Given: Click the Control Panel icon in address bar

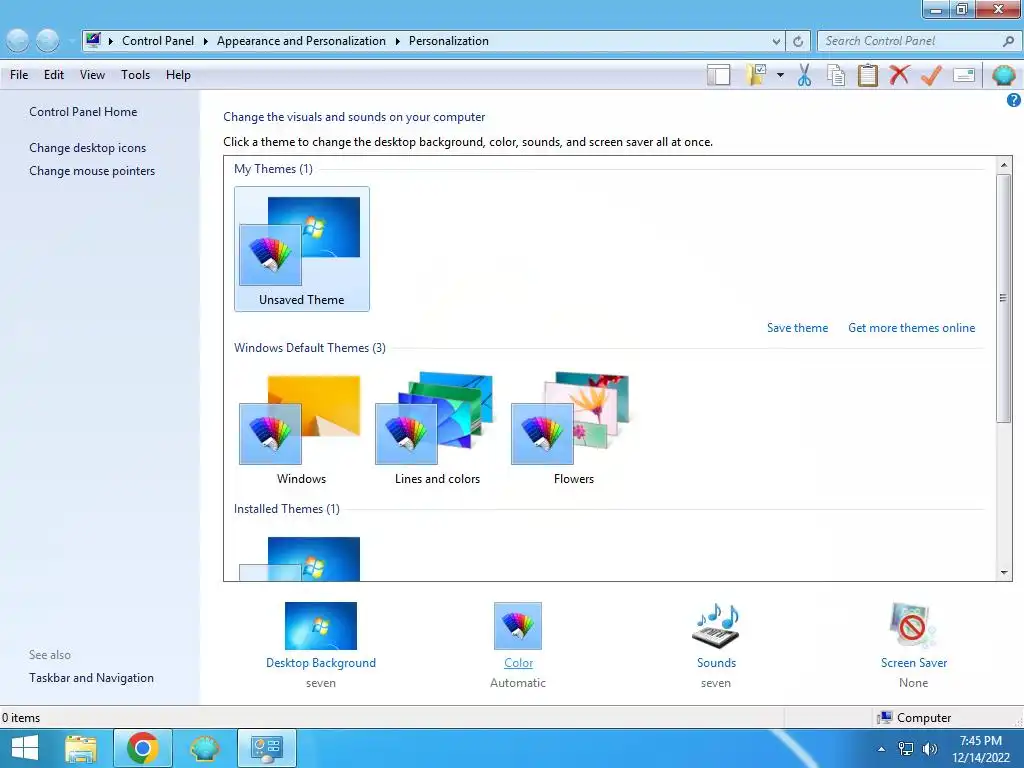Looking at the screenshot, I should [93, 40].
